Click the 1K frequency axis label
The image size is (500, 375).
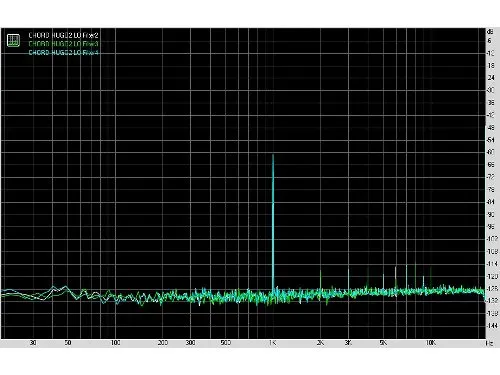(273, 343)
